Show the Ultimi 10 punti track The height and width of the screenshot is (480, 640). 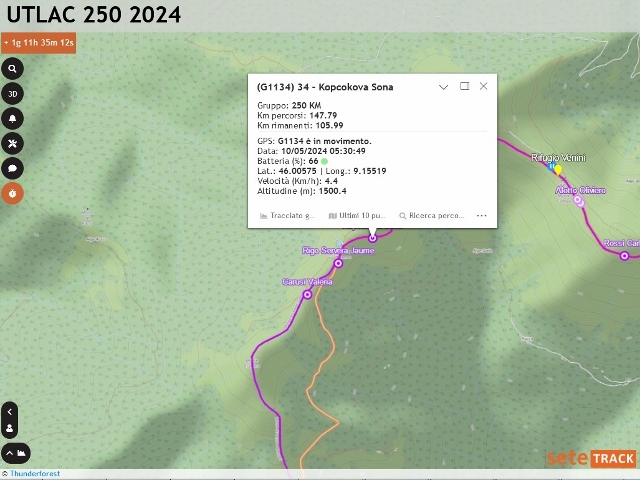[x=357, y=216]
